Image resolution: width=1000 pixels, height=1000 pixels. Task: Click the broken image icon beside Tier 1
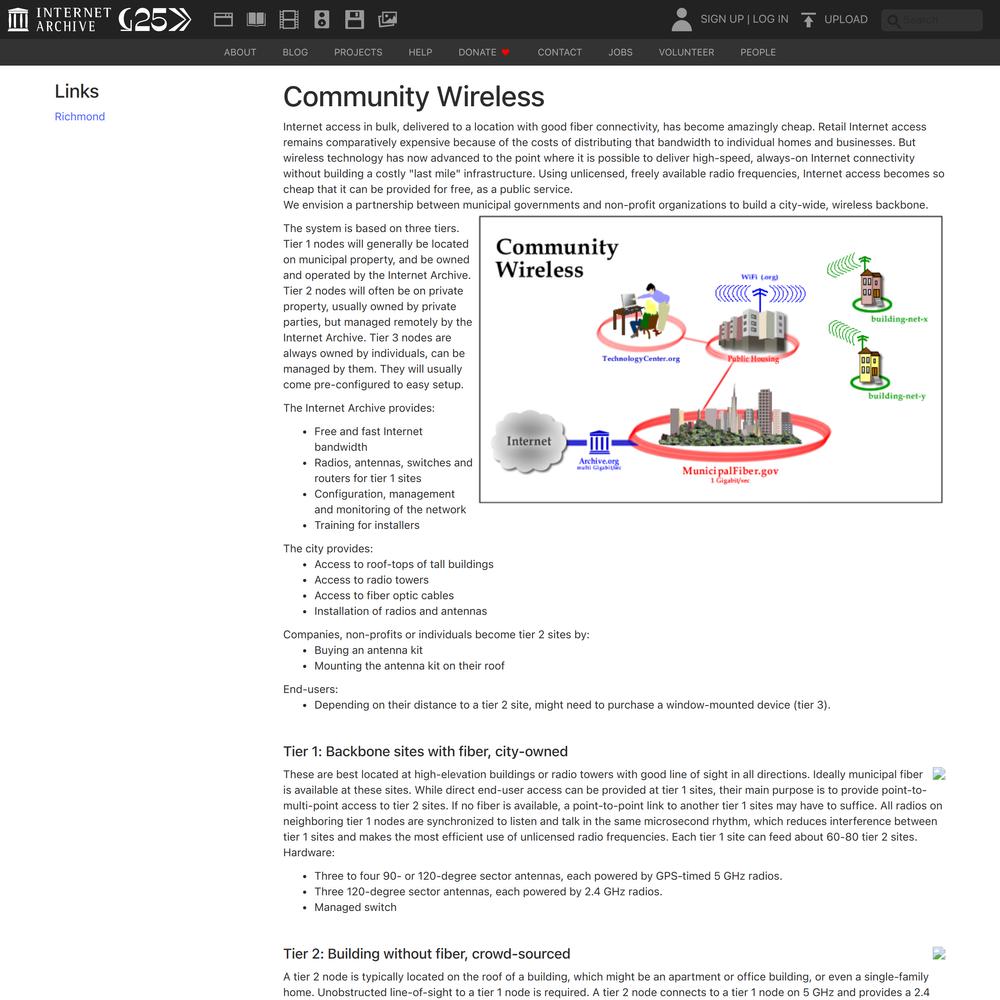pos(939,774)
